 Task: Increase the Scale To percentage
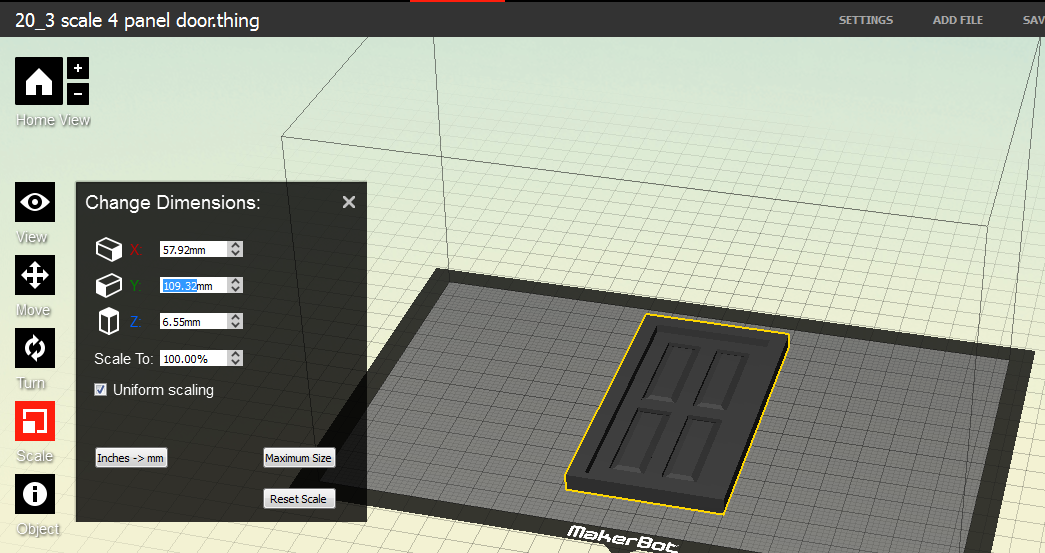(x=235, y=354)
